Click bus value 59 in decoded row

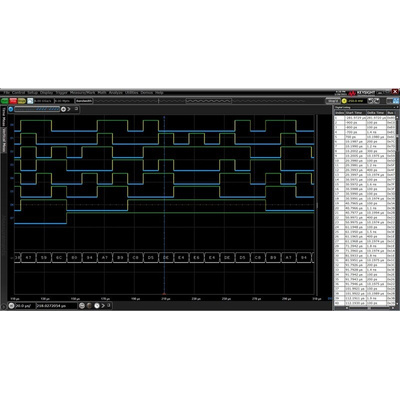(44, 258)
